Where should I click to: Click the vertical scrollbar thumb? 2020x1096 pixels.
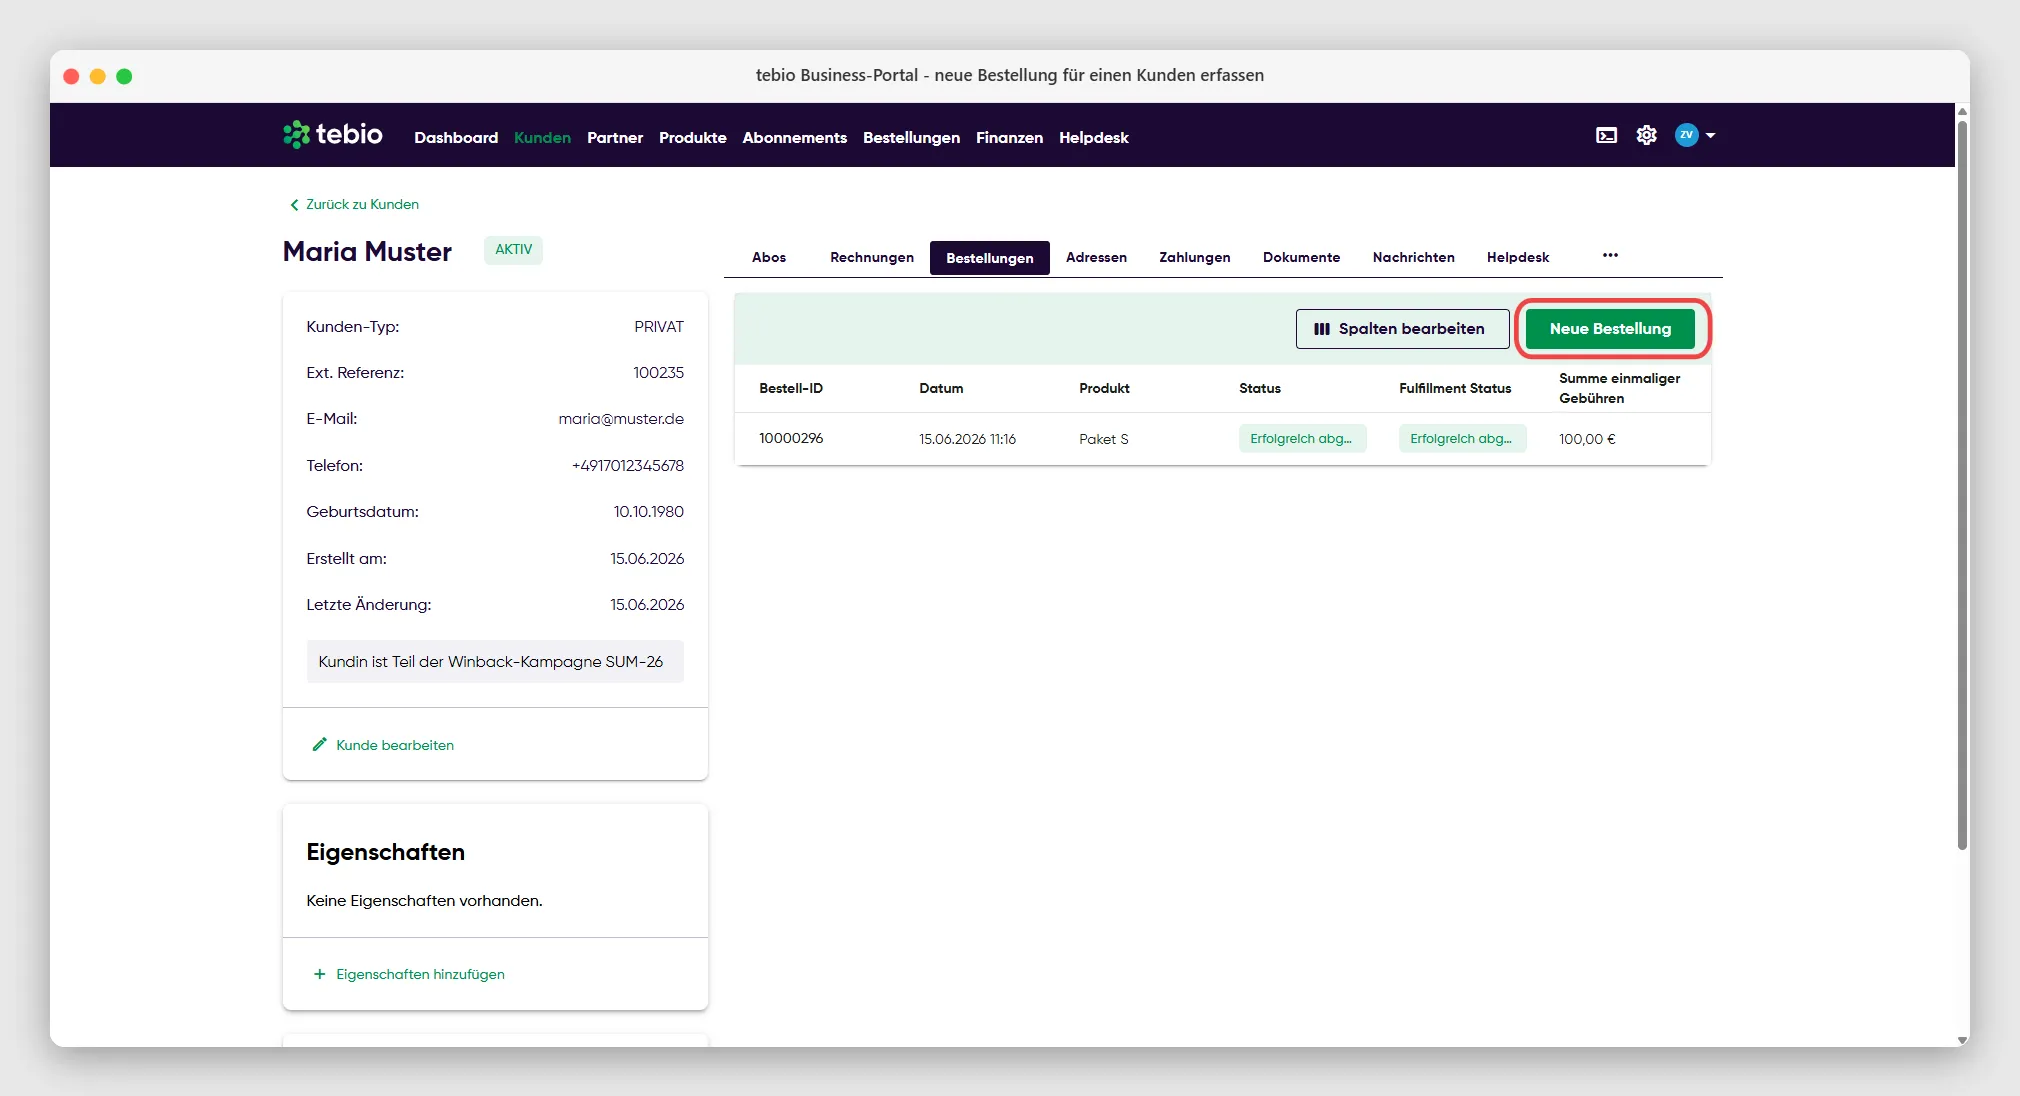(x=1962, y=485)
